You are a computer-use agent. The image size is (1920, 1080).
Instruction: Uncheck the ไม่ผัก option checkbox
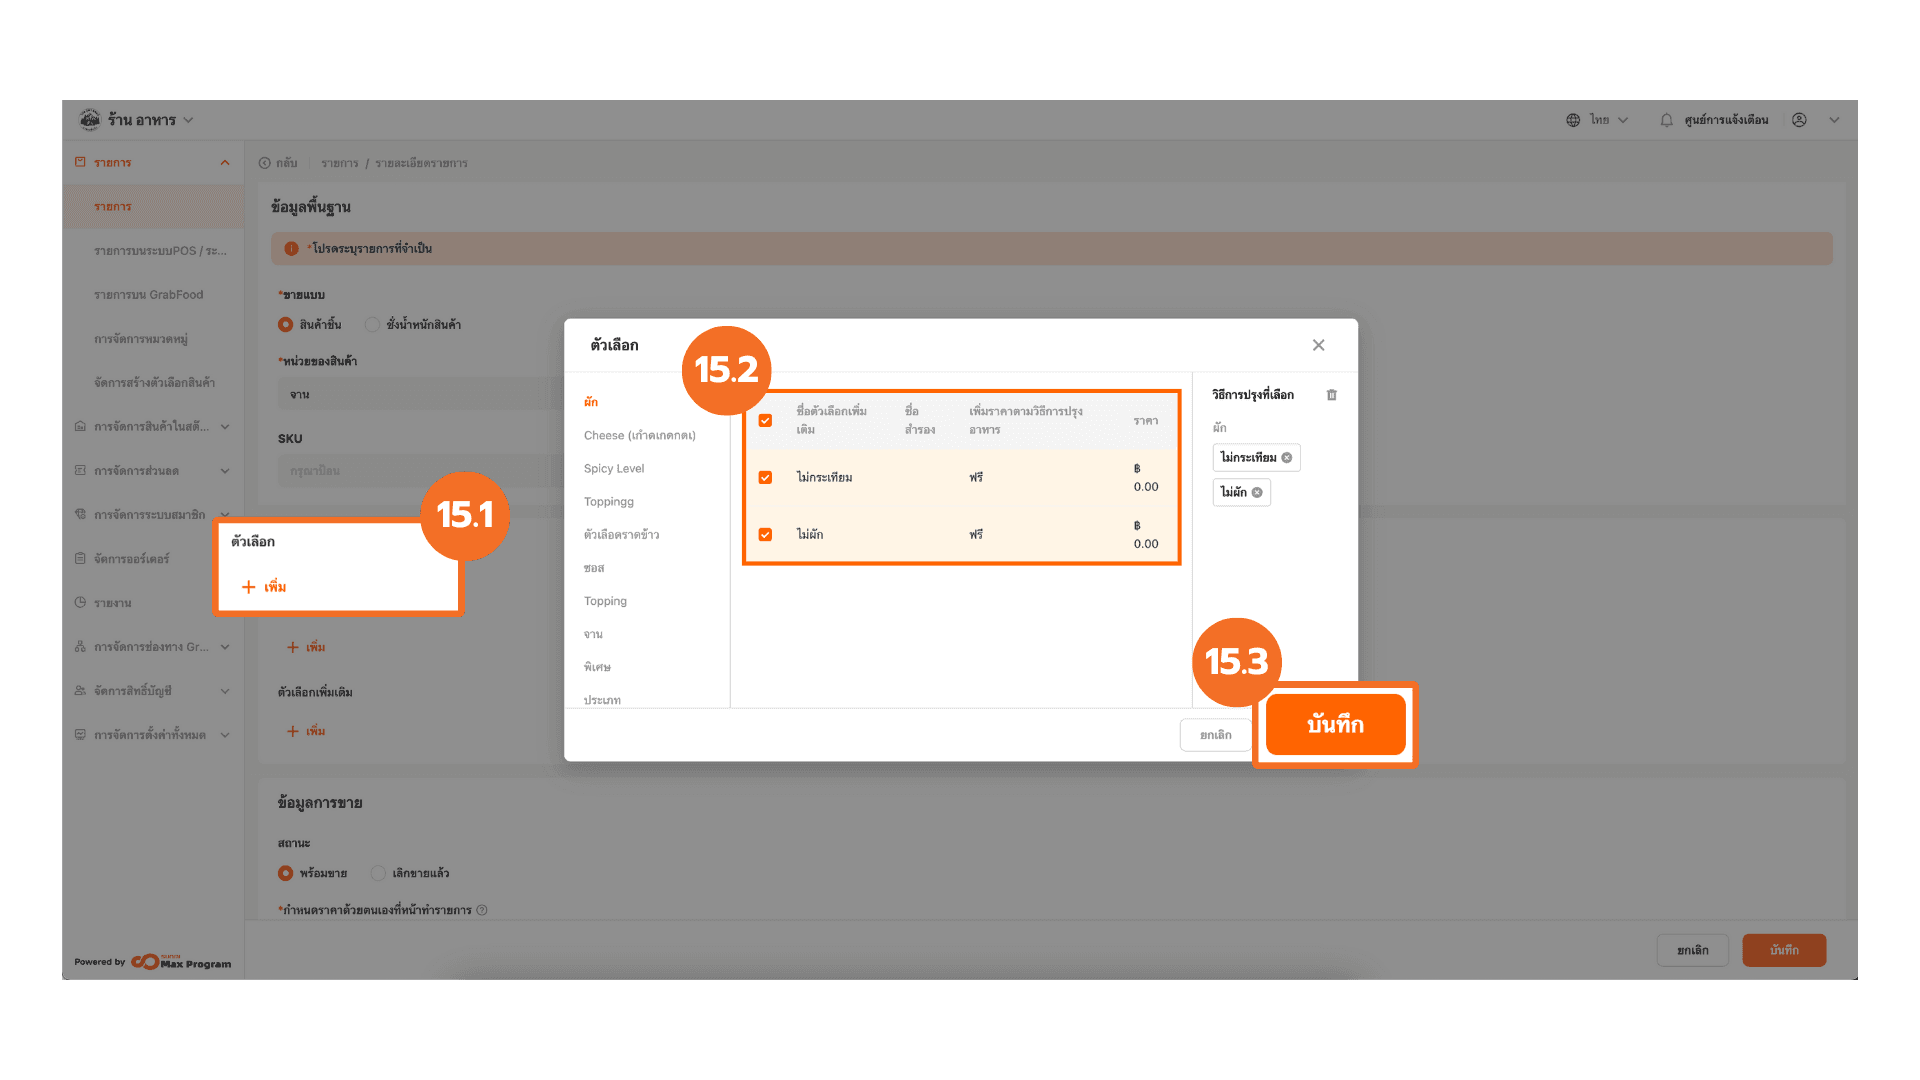tap(765, 535)
